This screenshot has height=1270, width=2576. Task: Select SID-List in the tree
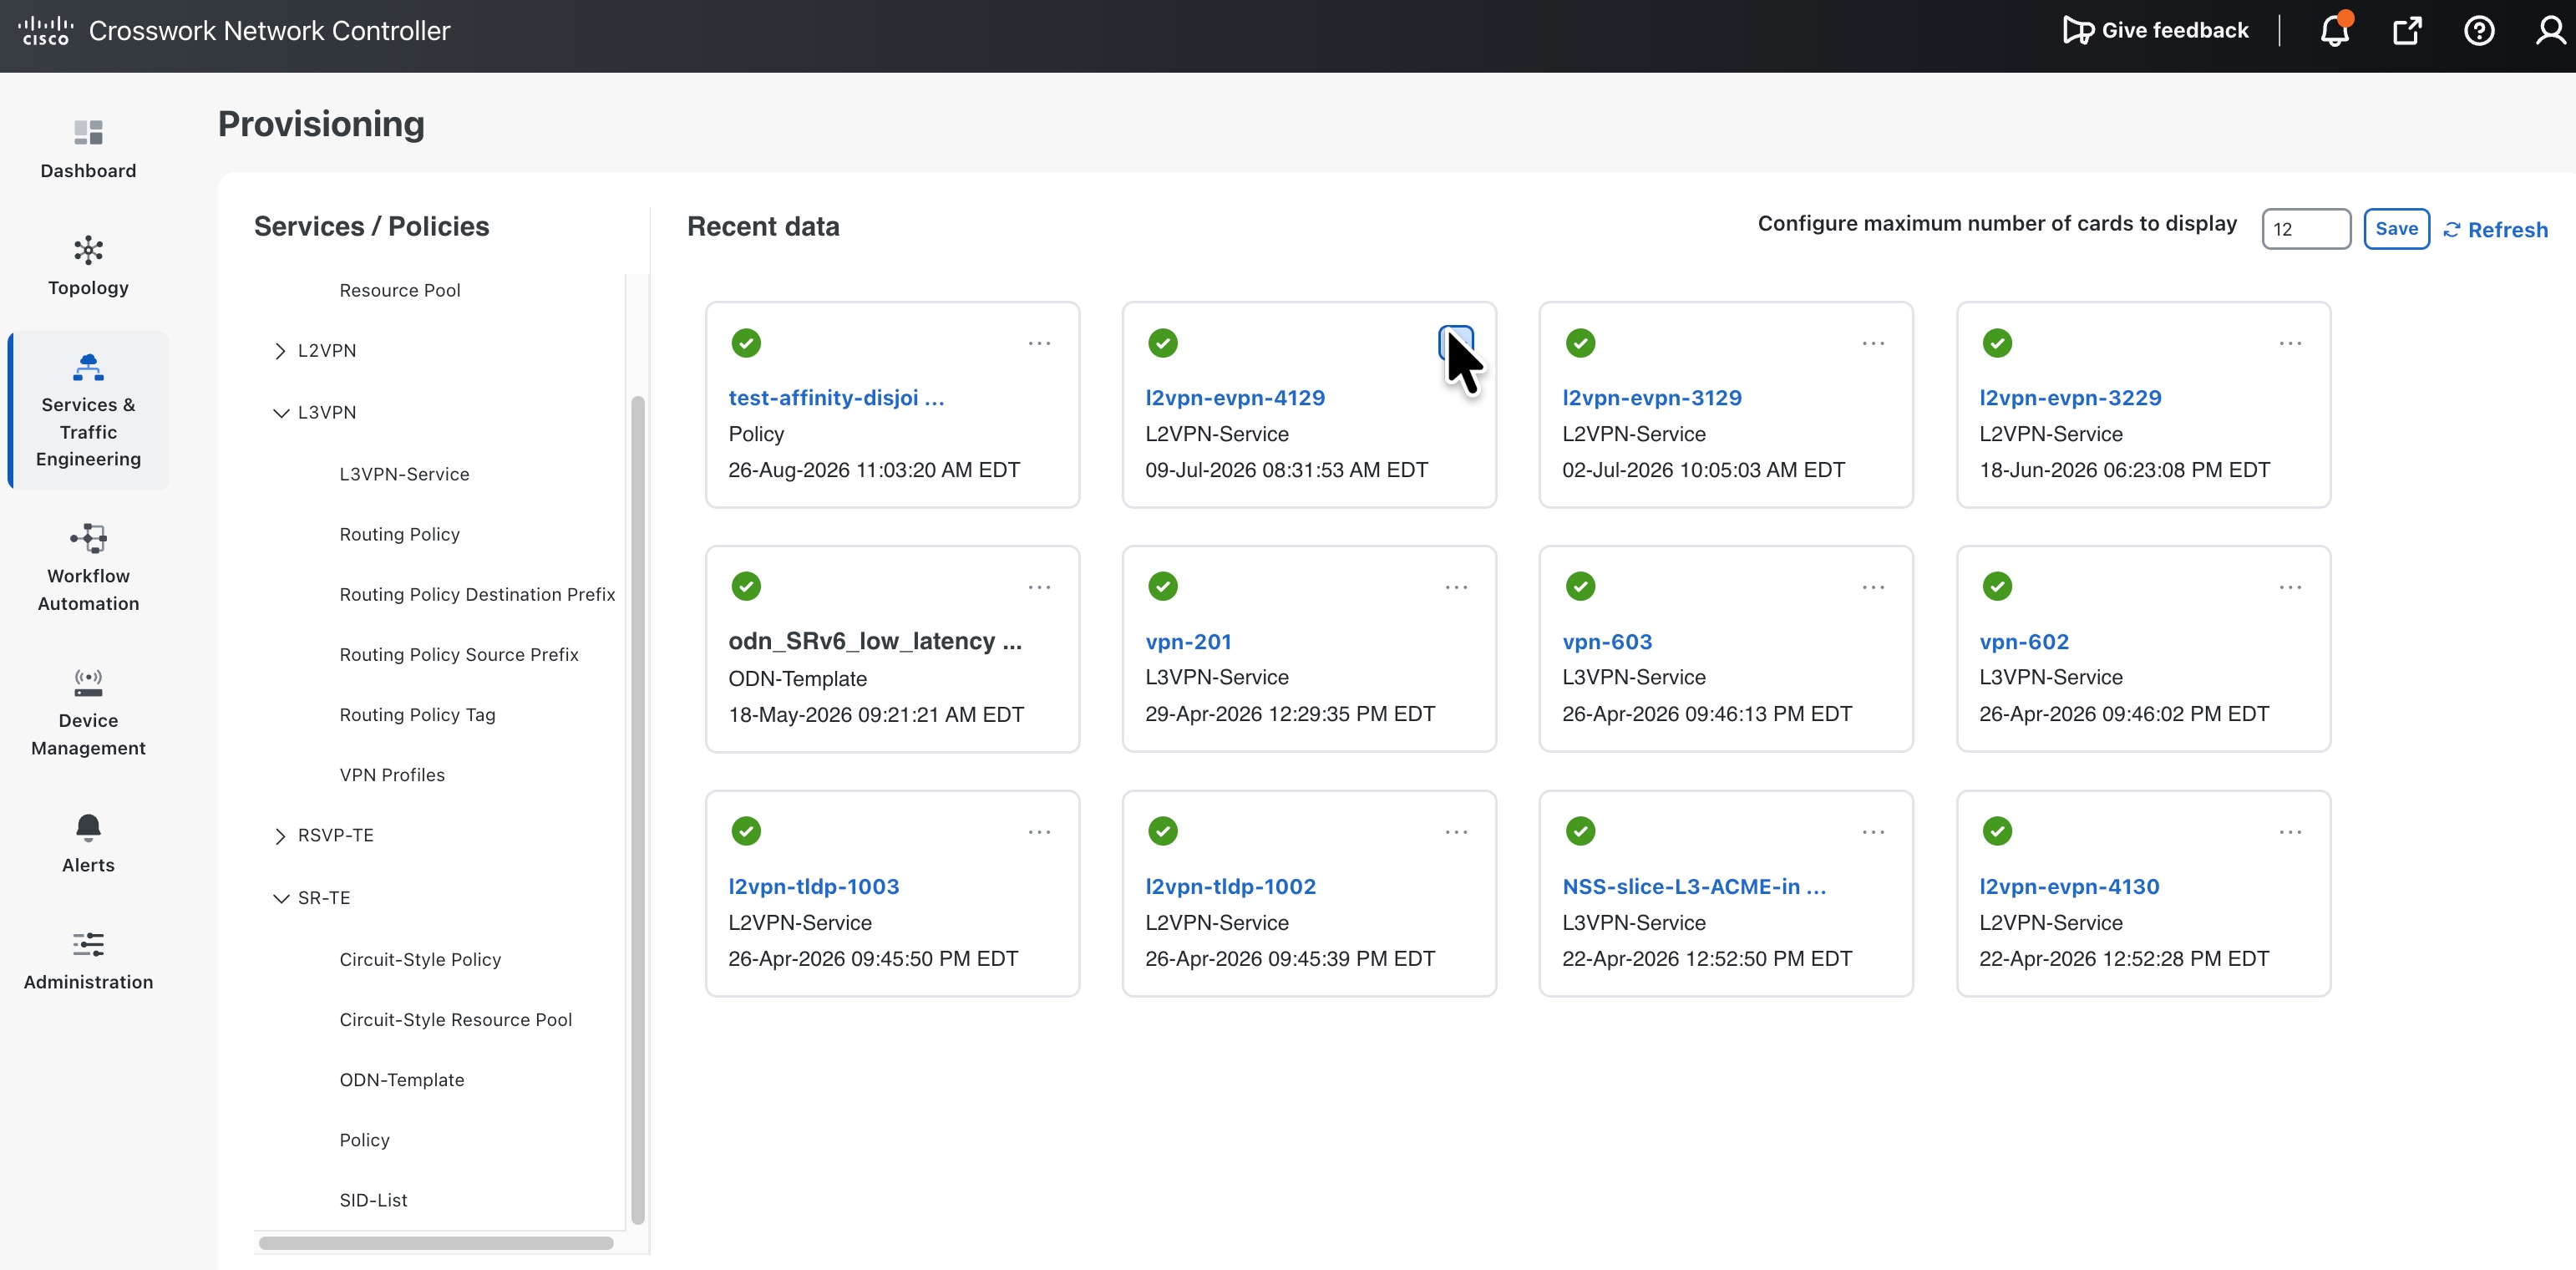(373, 1200)
